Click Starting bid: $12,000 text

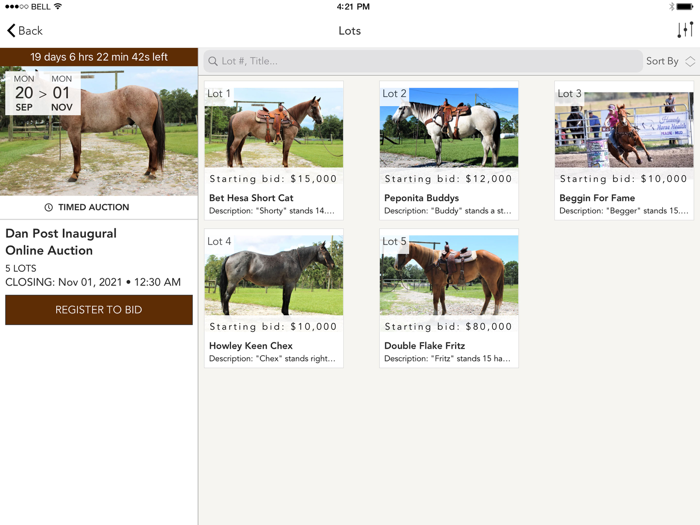point(448,179)
